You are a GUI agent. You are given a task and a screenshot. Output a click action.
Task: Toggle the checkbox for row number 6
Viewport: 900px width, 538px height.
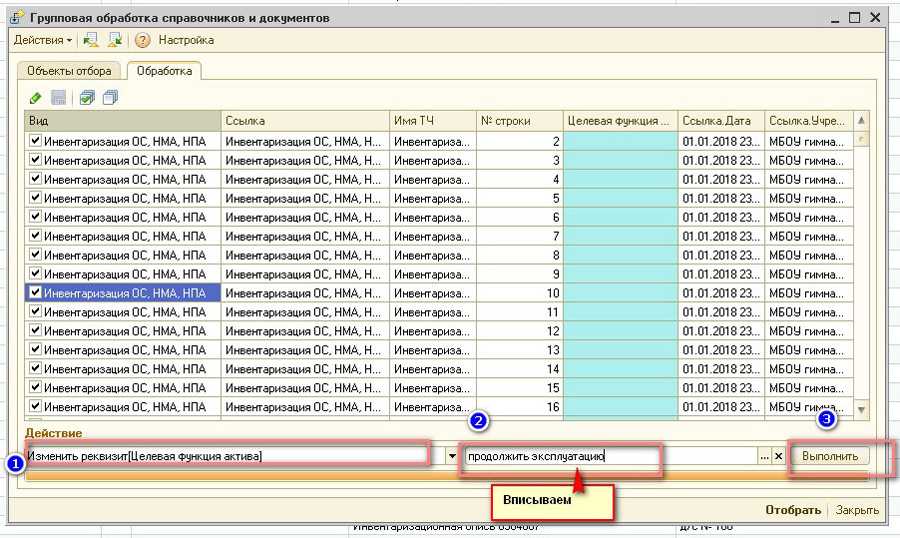tap(35, 216)
